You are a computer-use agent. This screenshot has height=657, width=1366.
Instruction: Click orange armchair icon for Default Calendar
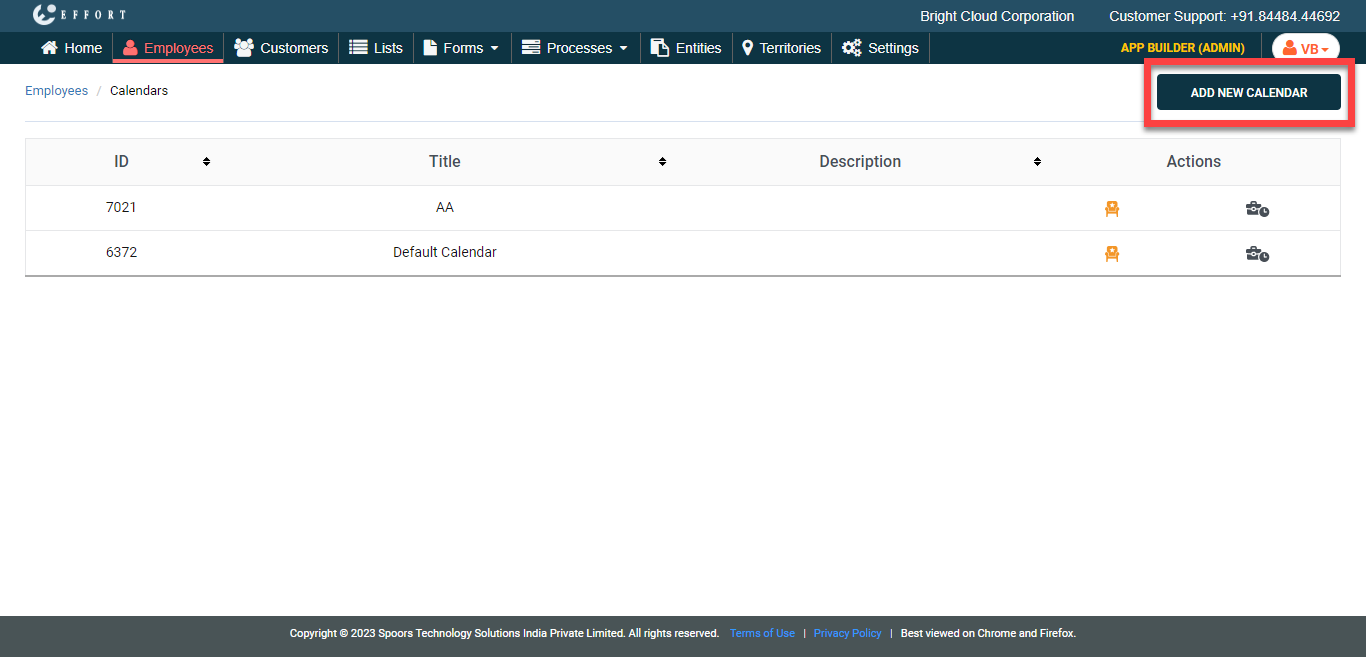point(1111,254)
